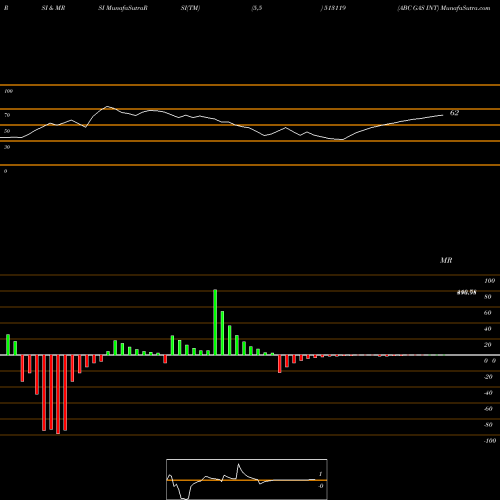The width and height of the screenshot is (500, 500).
Task: Open the mini overview chart at bottom
Action: pos(247,479)
